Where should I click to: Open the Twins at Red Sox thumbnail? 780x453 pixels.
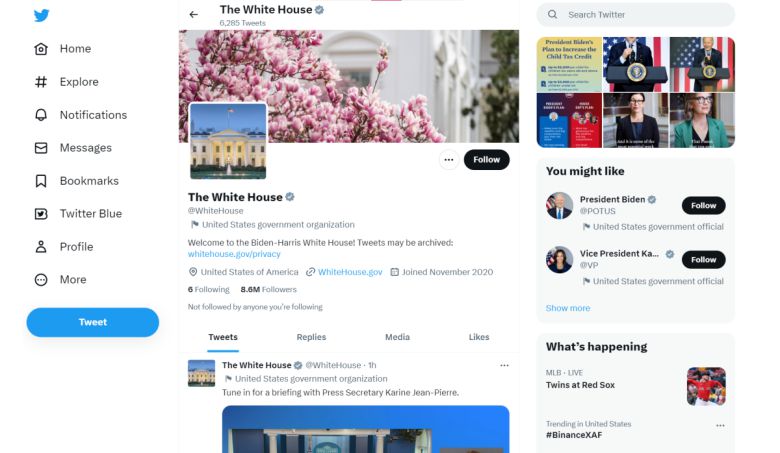(706, 386)
